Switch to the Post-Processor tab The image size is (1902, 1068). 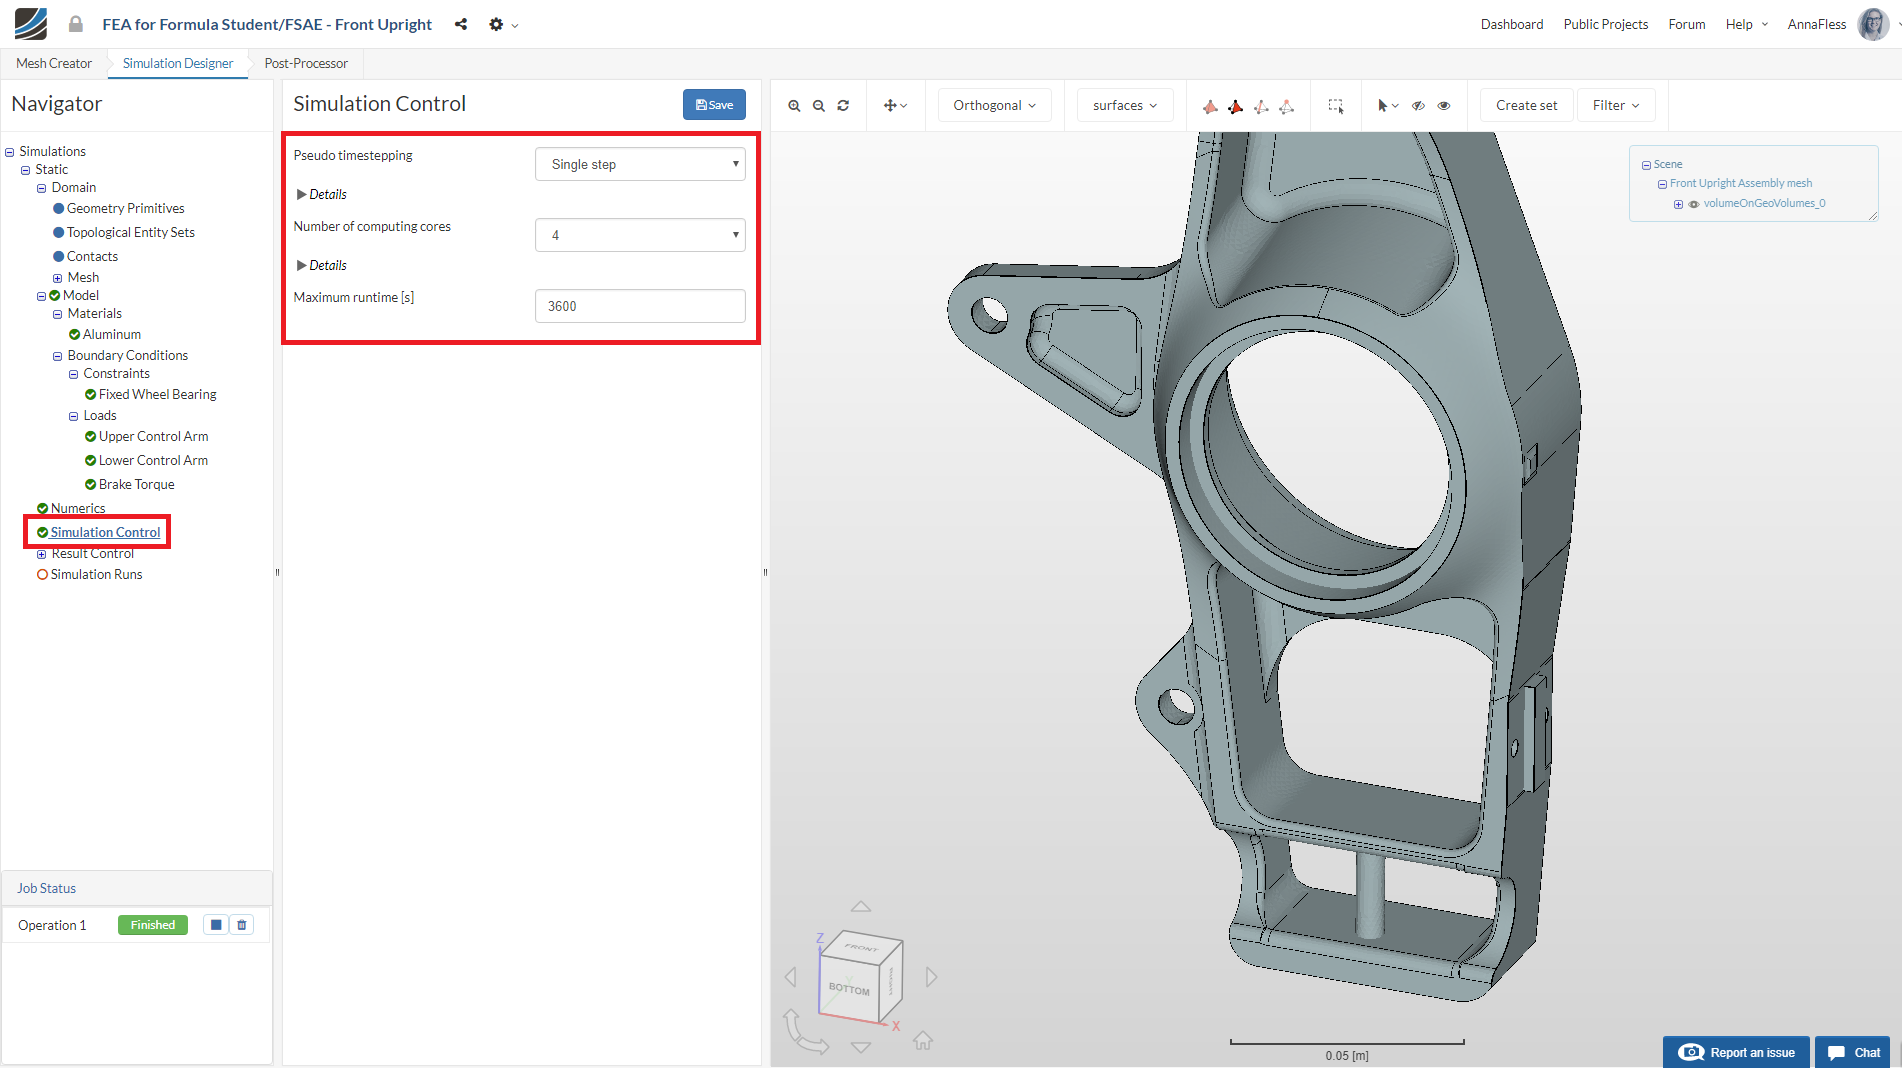[306, 63]
